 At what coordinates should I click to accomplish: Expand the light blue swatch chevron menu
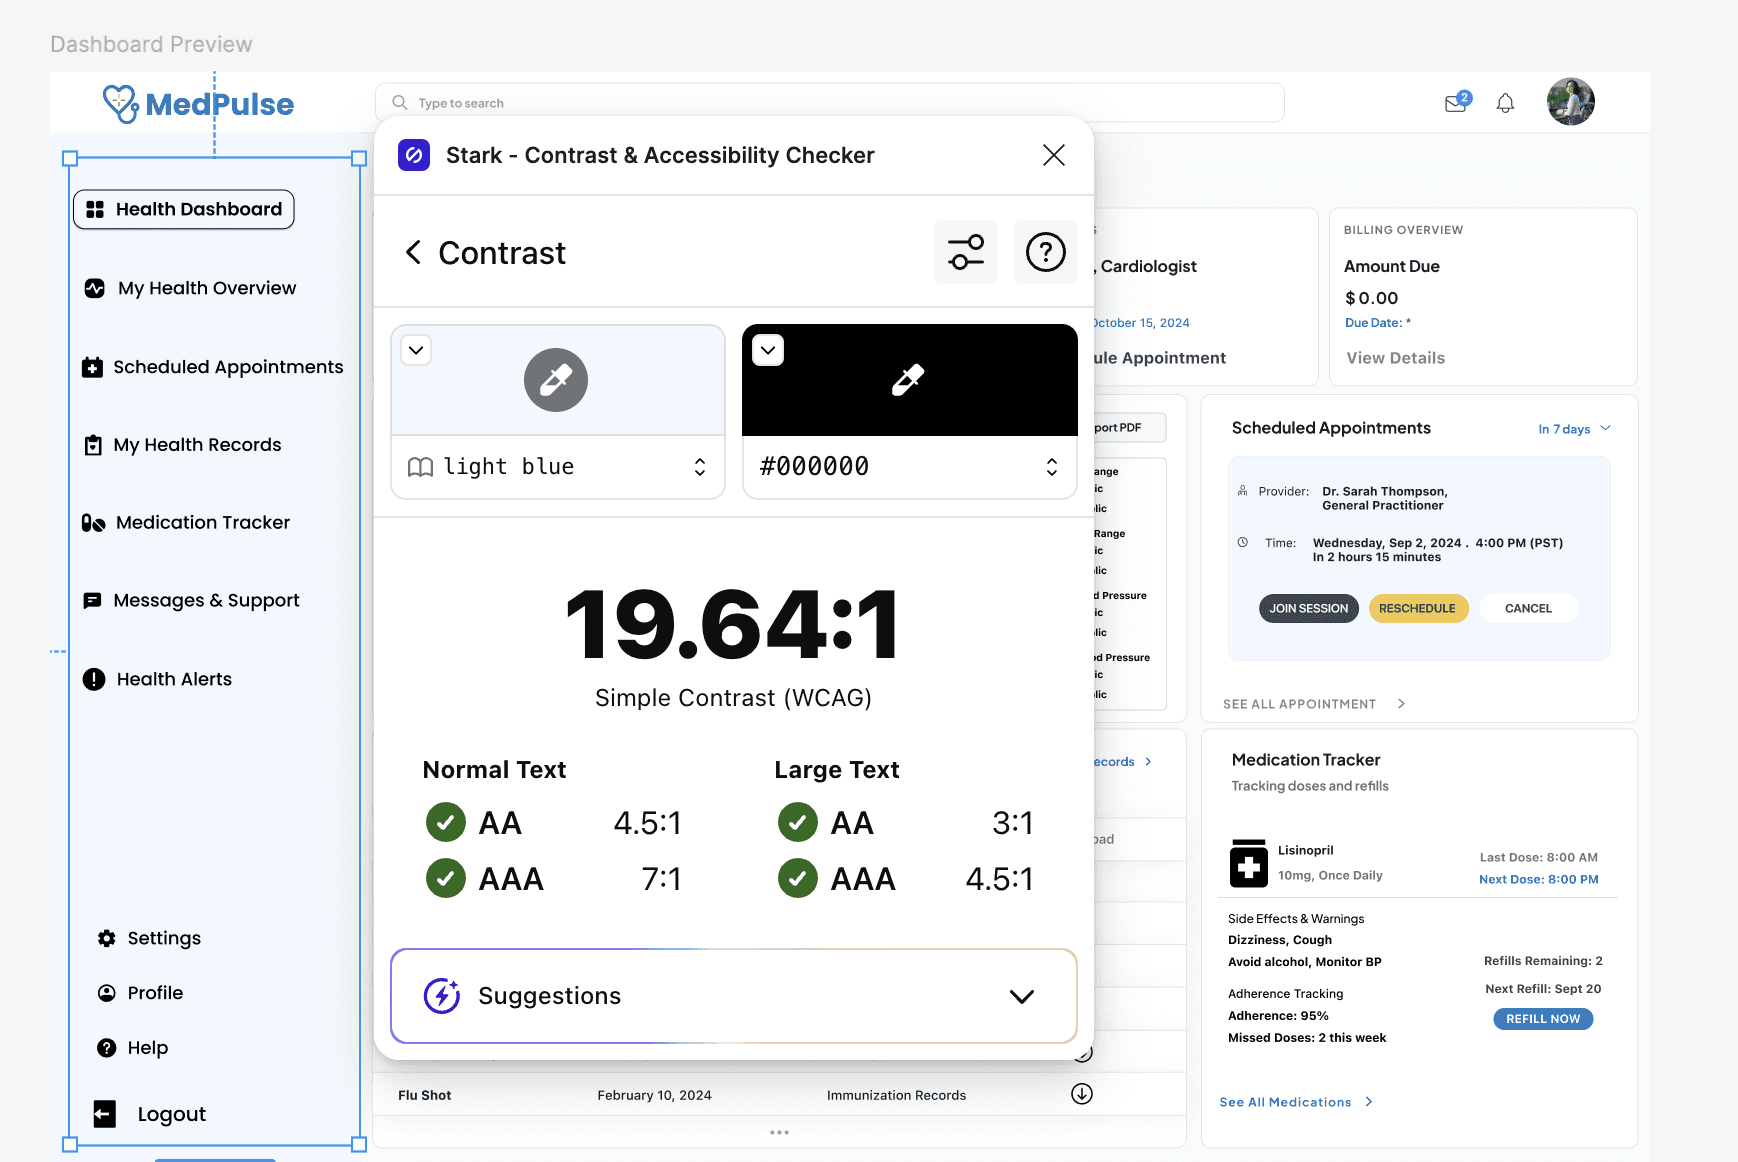point(416,350)
